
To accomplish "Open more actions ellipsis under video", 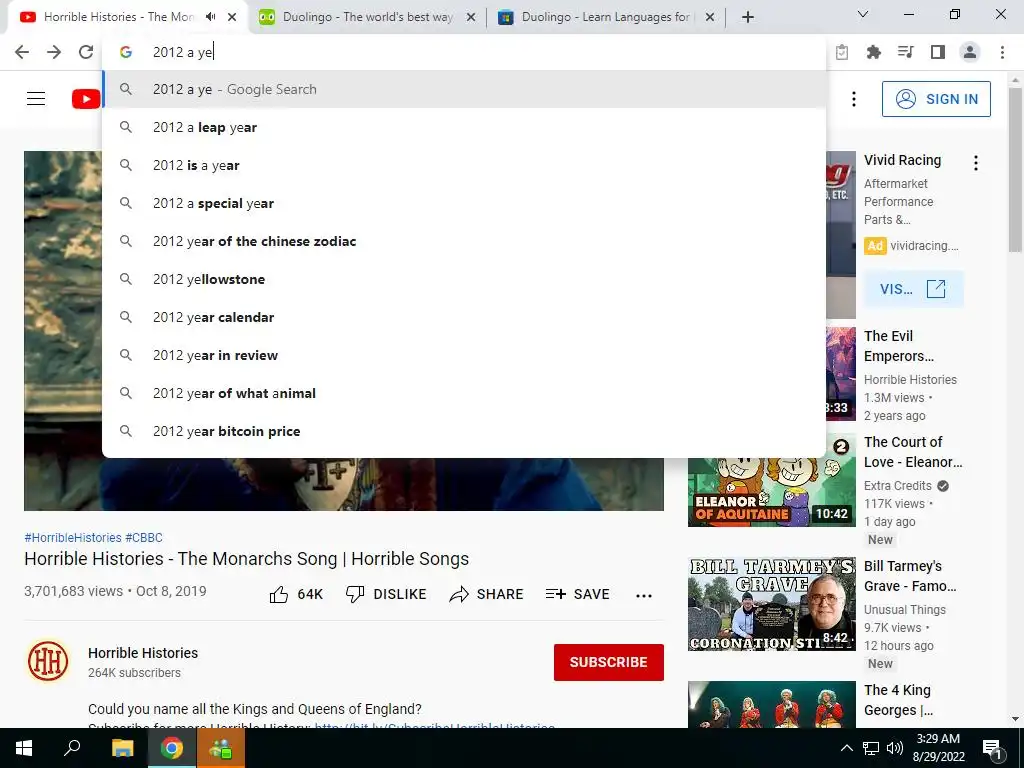I will (x=644, y=595).
